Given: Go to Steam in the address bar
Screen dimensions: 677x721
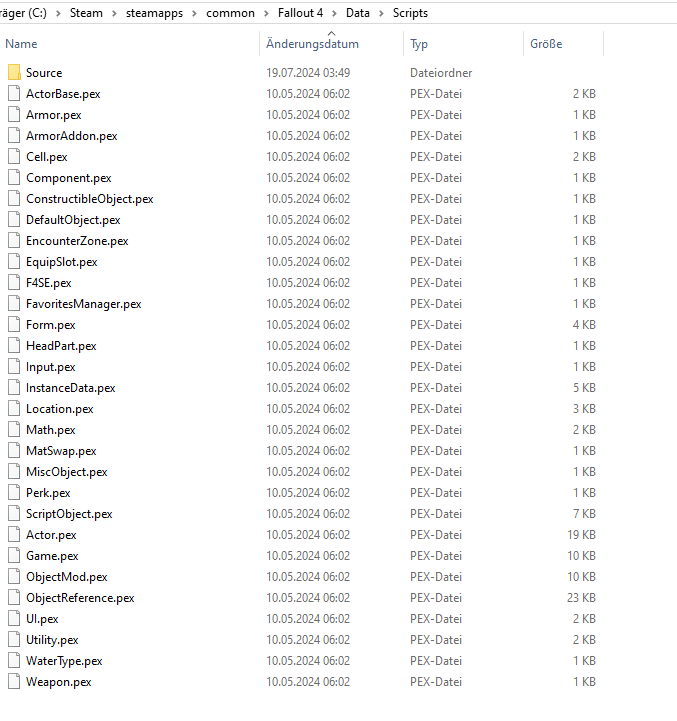Looking at the screenshot, I should [86, 13].
